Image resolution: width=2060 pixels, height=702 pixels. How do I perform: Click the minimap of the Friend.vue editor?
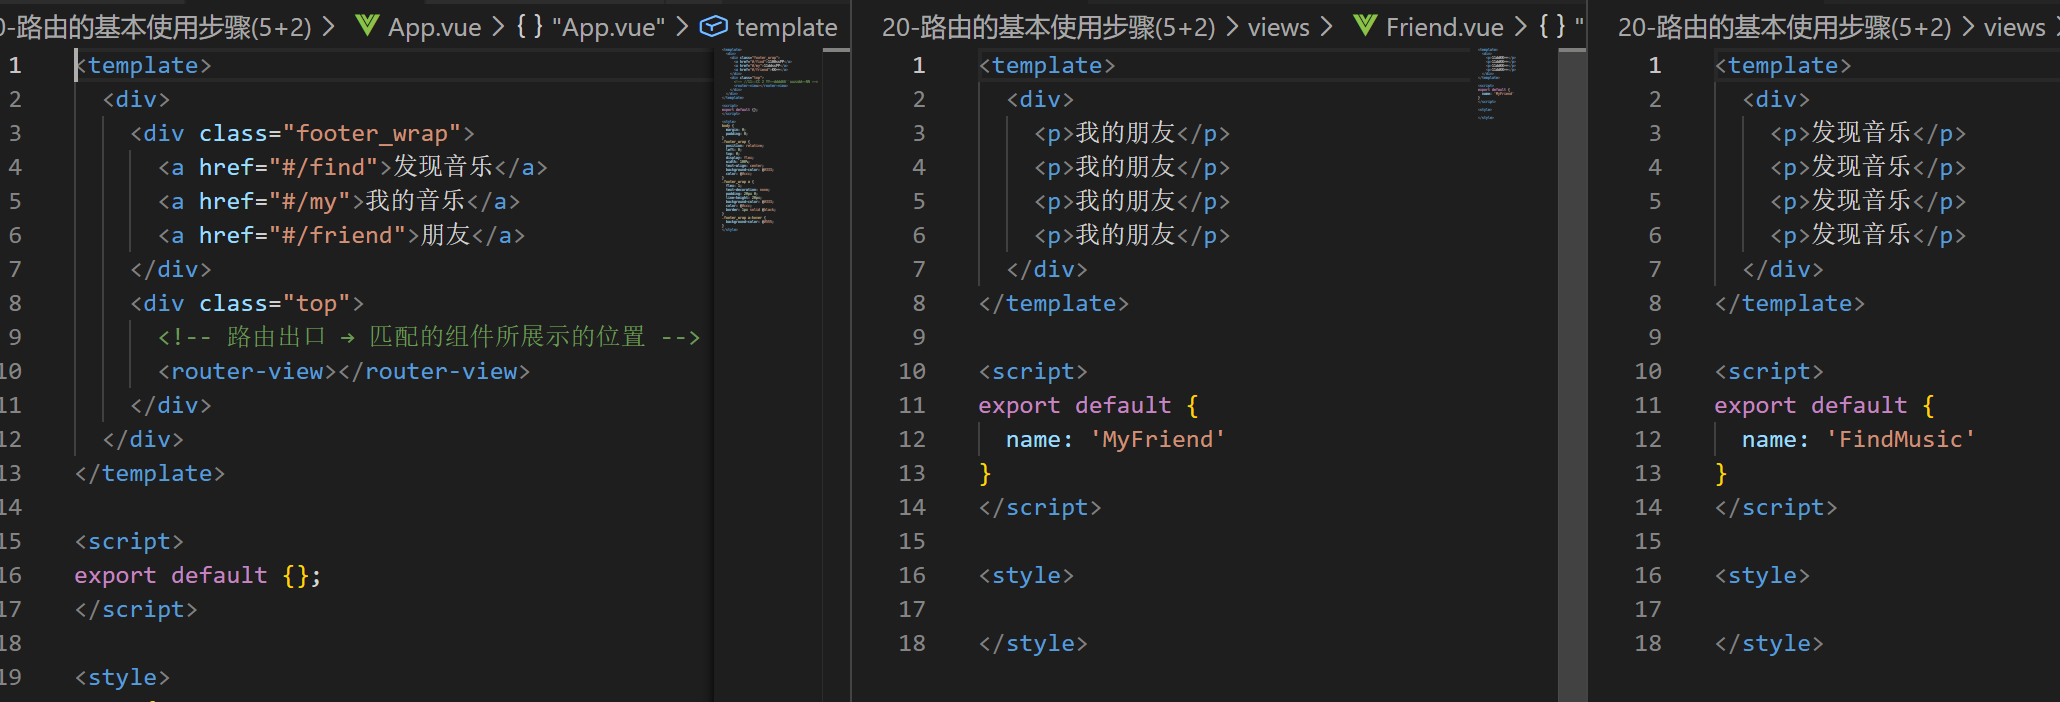point(1497,85)
